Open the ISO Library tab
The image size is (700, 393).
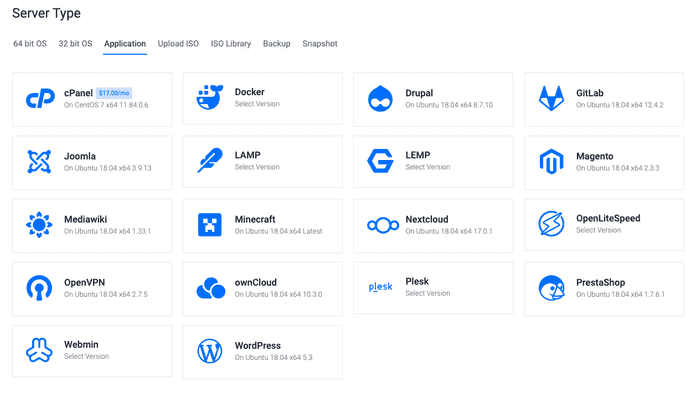coord(231,44)
